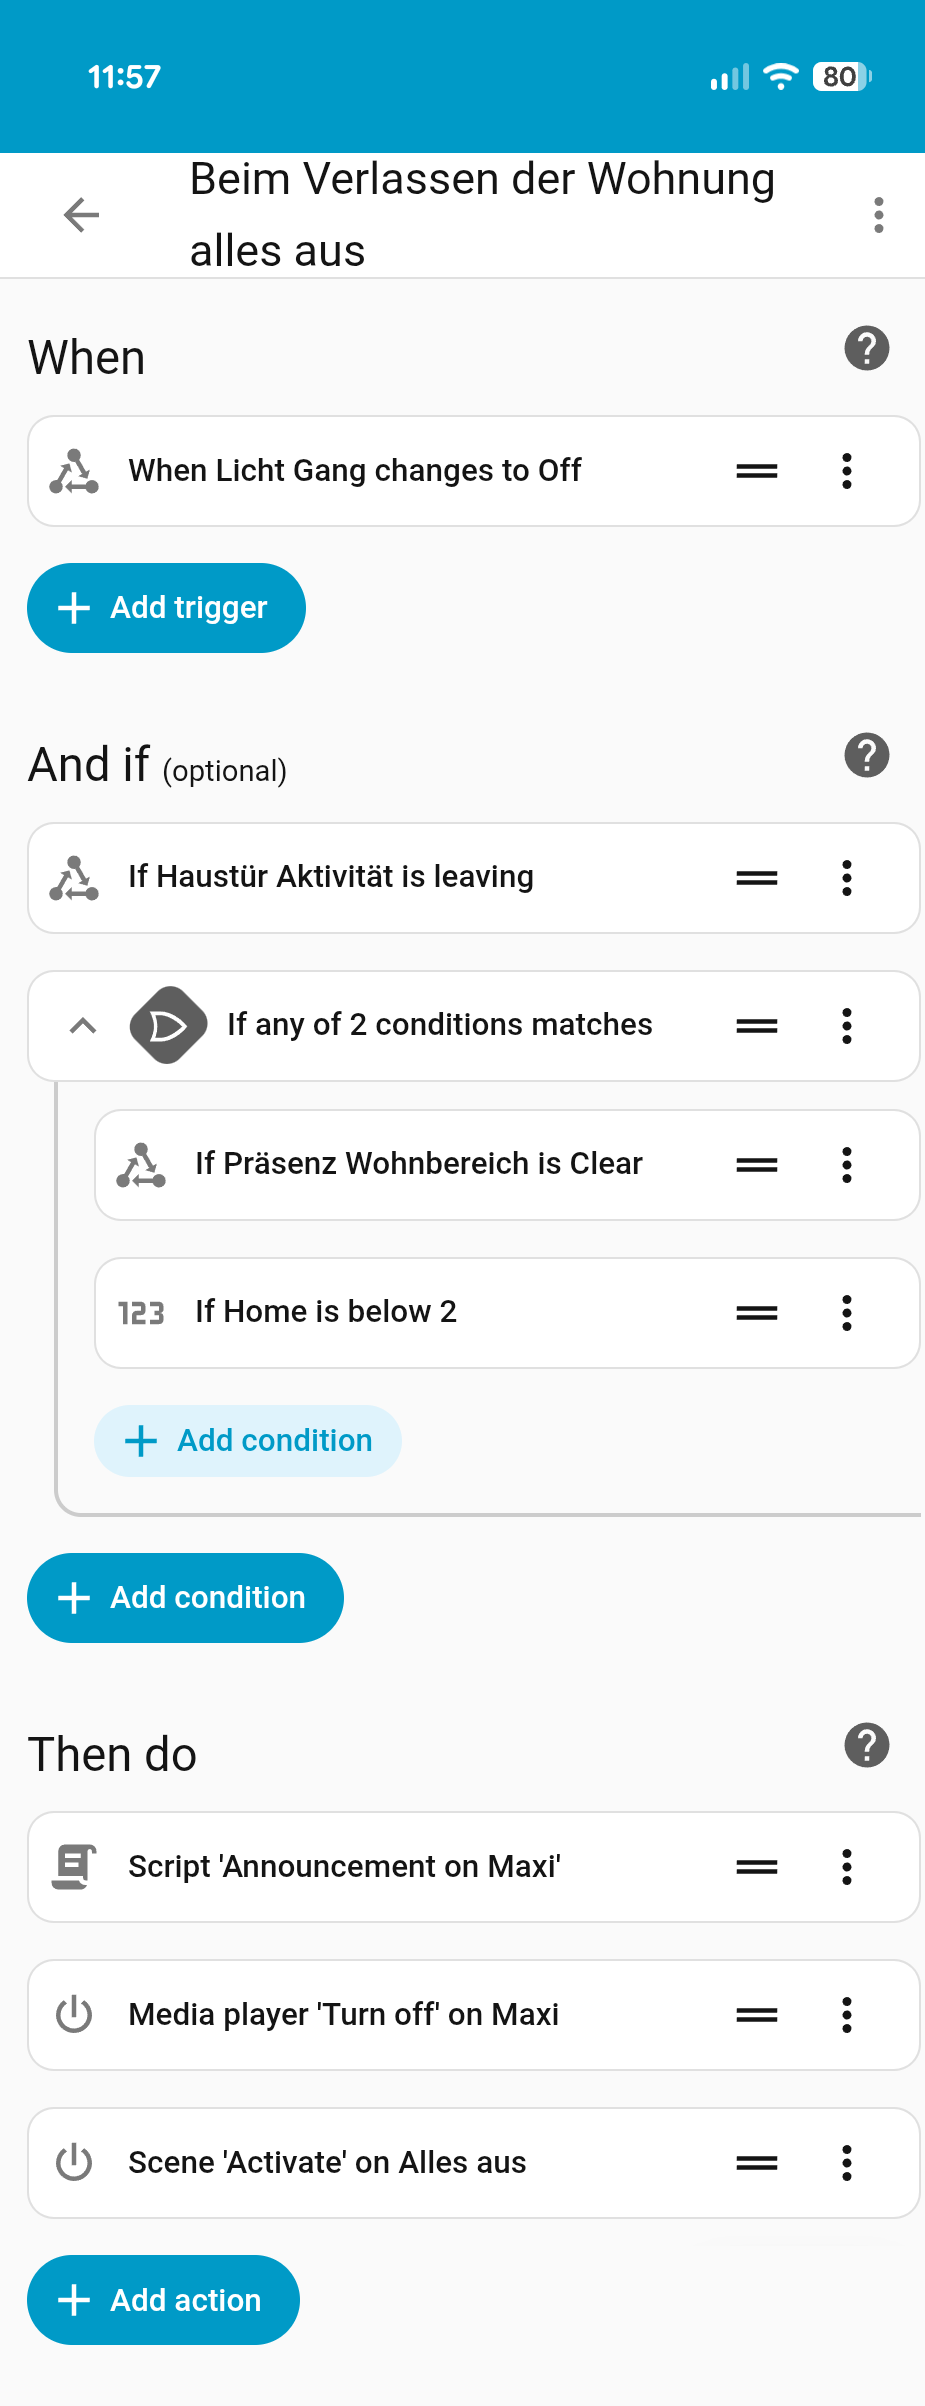Click the OR condition block icon
The image size is (925, 2406).
(x=168, y=1025)
